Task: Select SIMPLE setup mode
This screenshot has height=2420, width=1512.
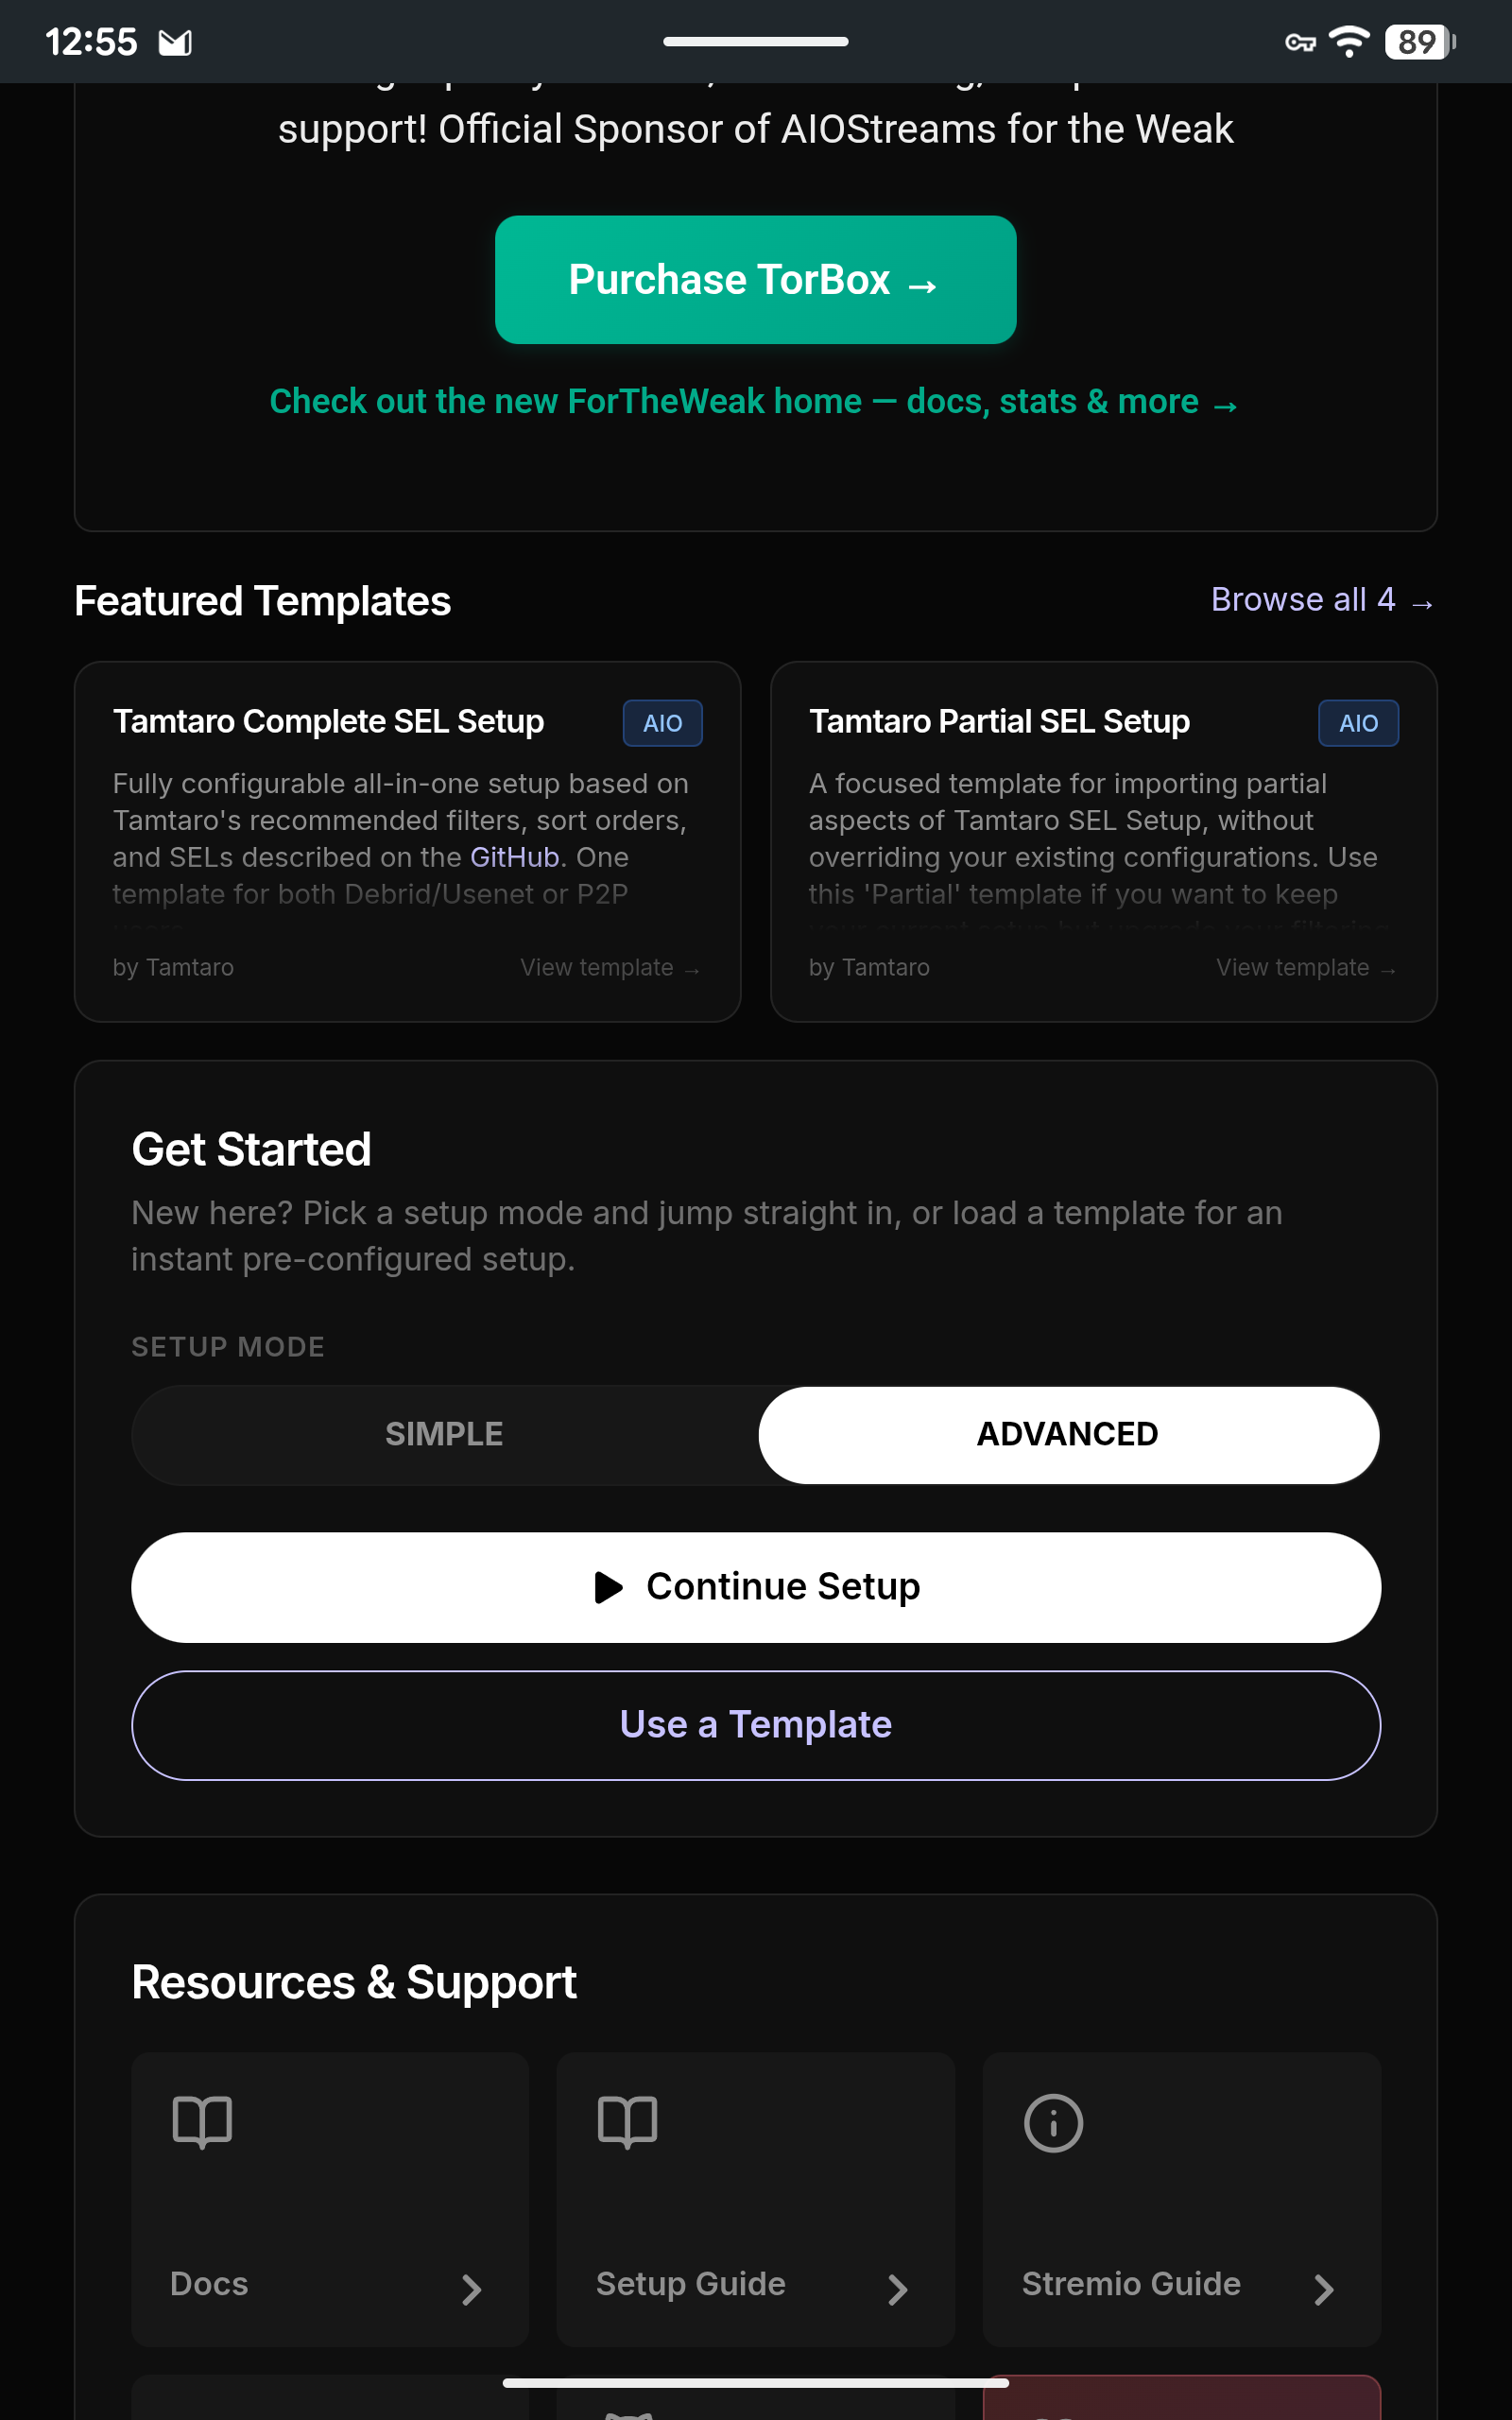Action: pyautogui.click(x=444, y=1434)
